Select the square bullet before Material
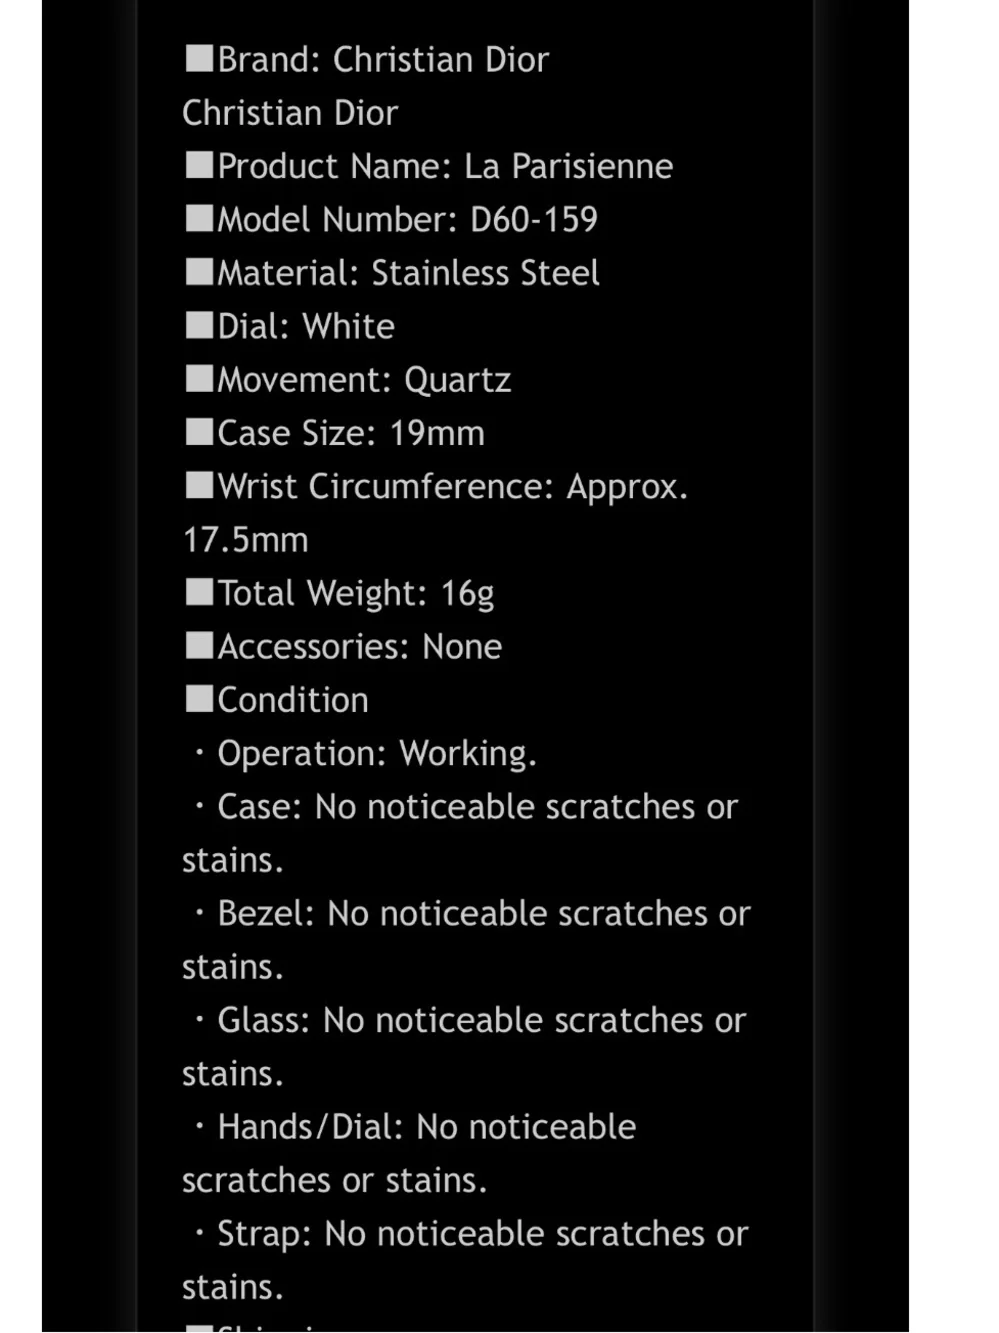This screenshot has height=1333, width=999. coord(199,272)
